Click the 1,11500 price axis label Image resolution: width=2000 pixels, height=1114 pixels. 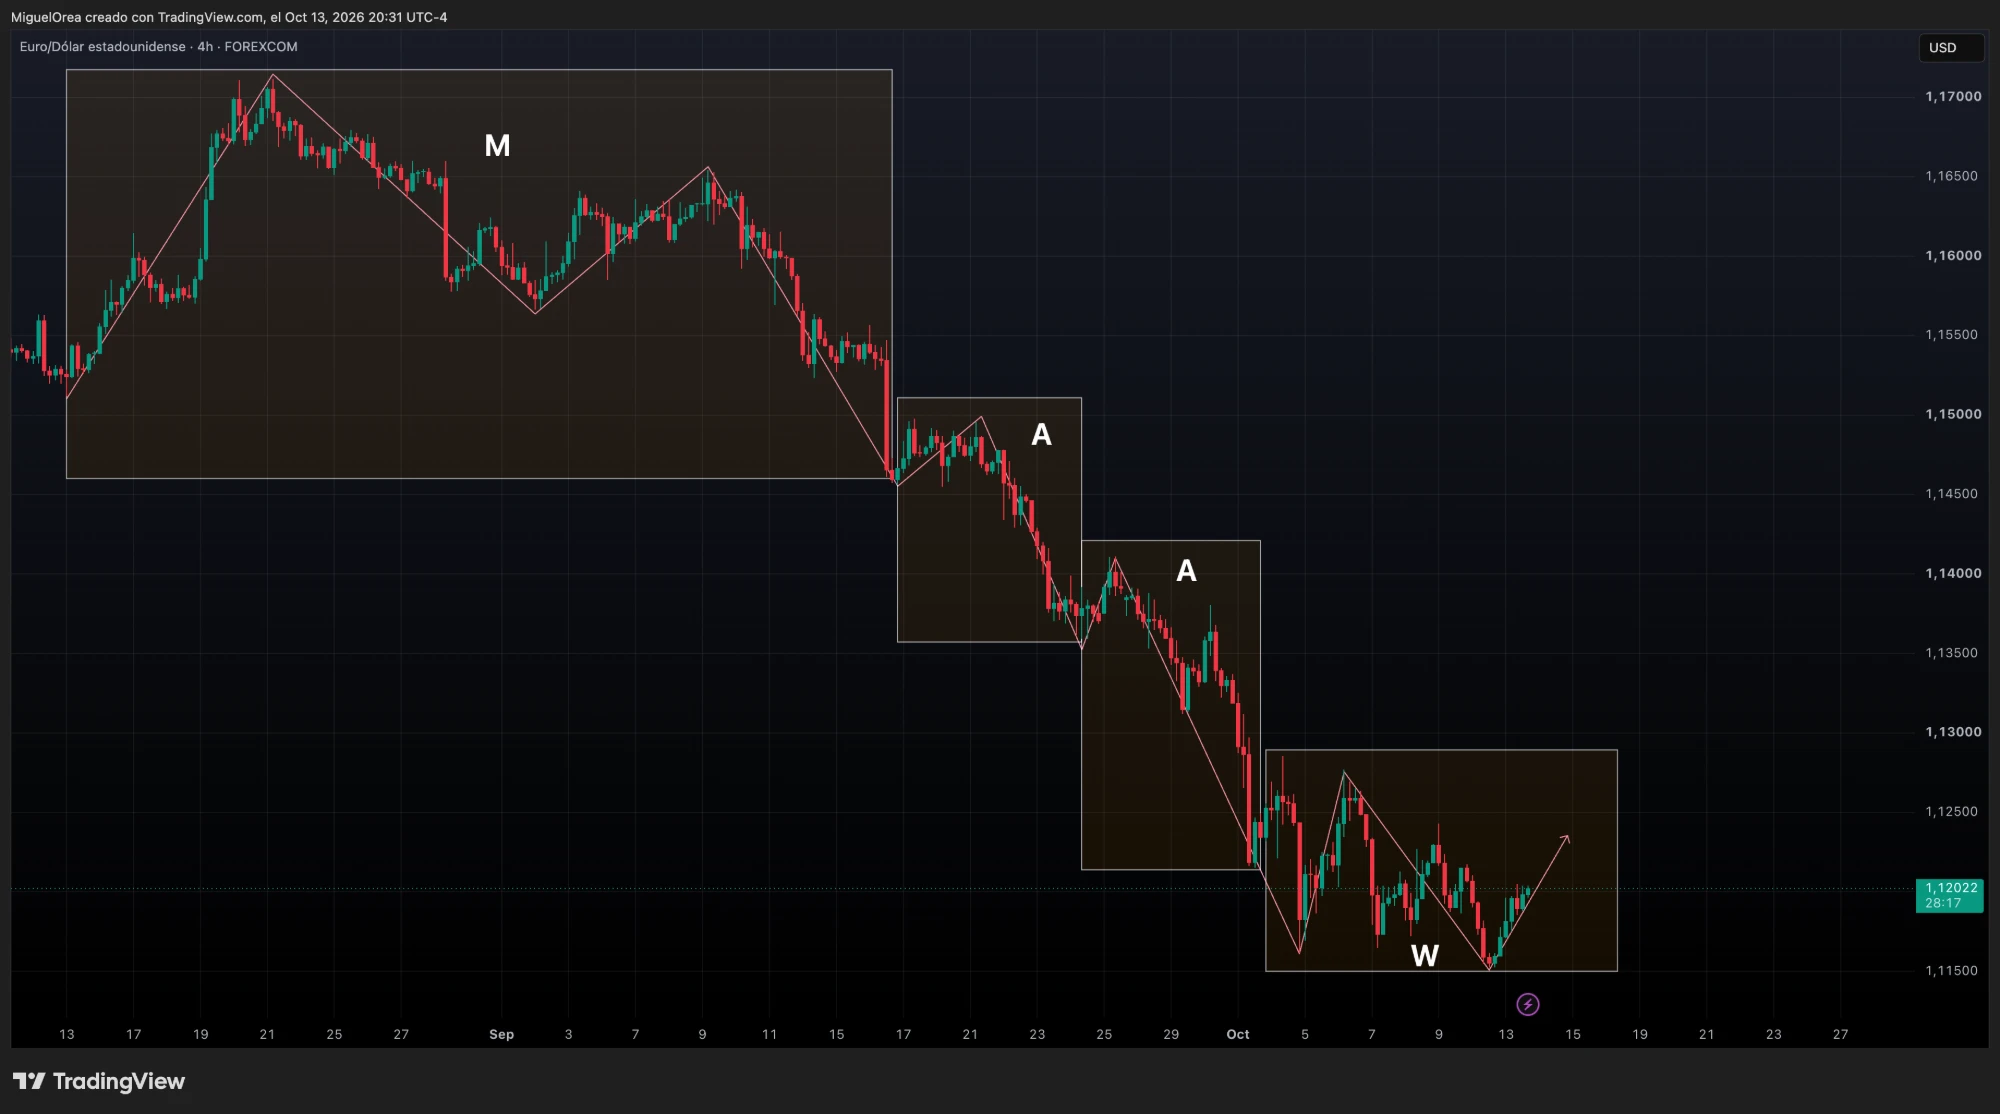[1951, 971]
